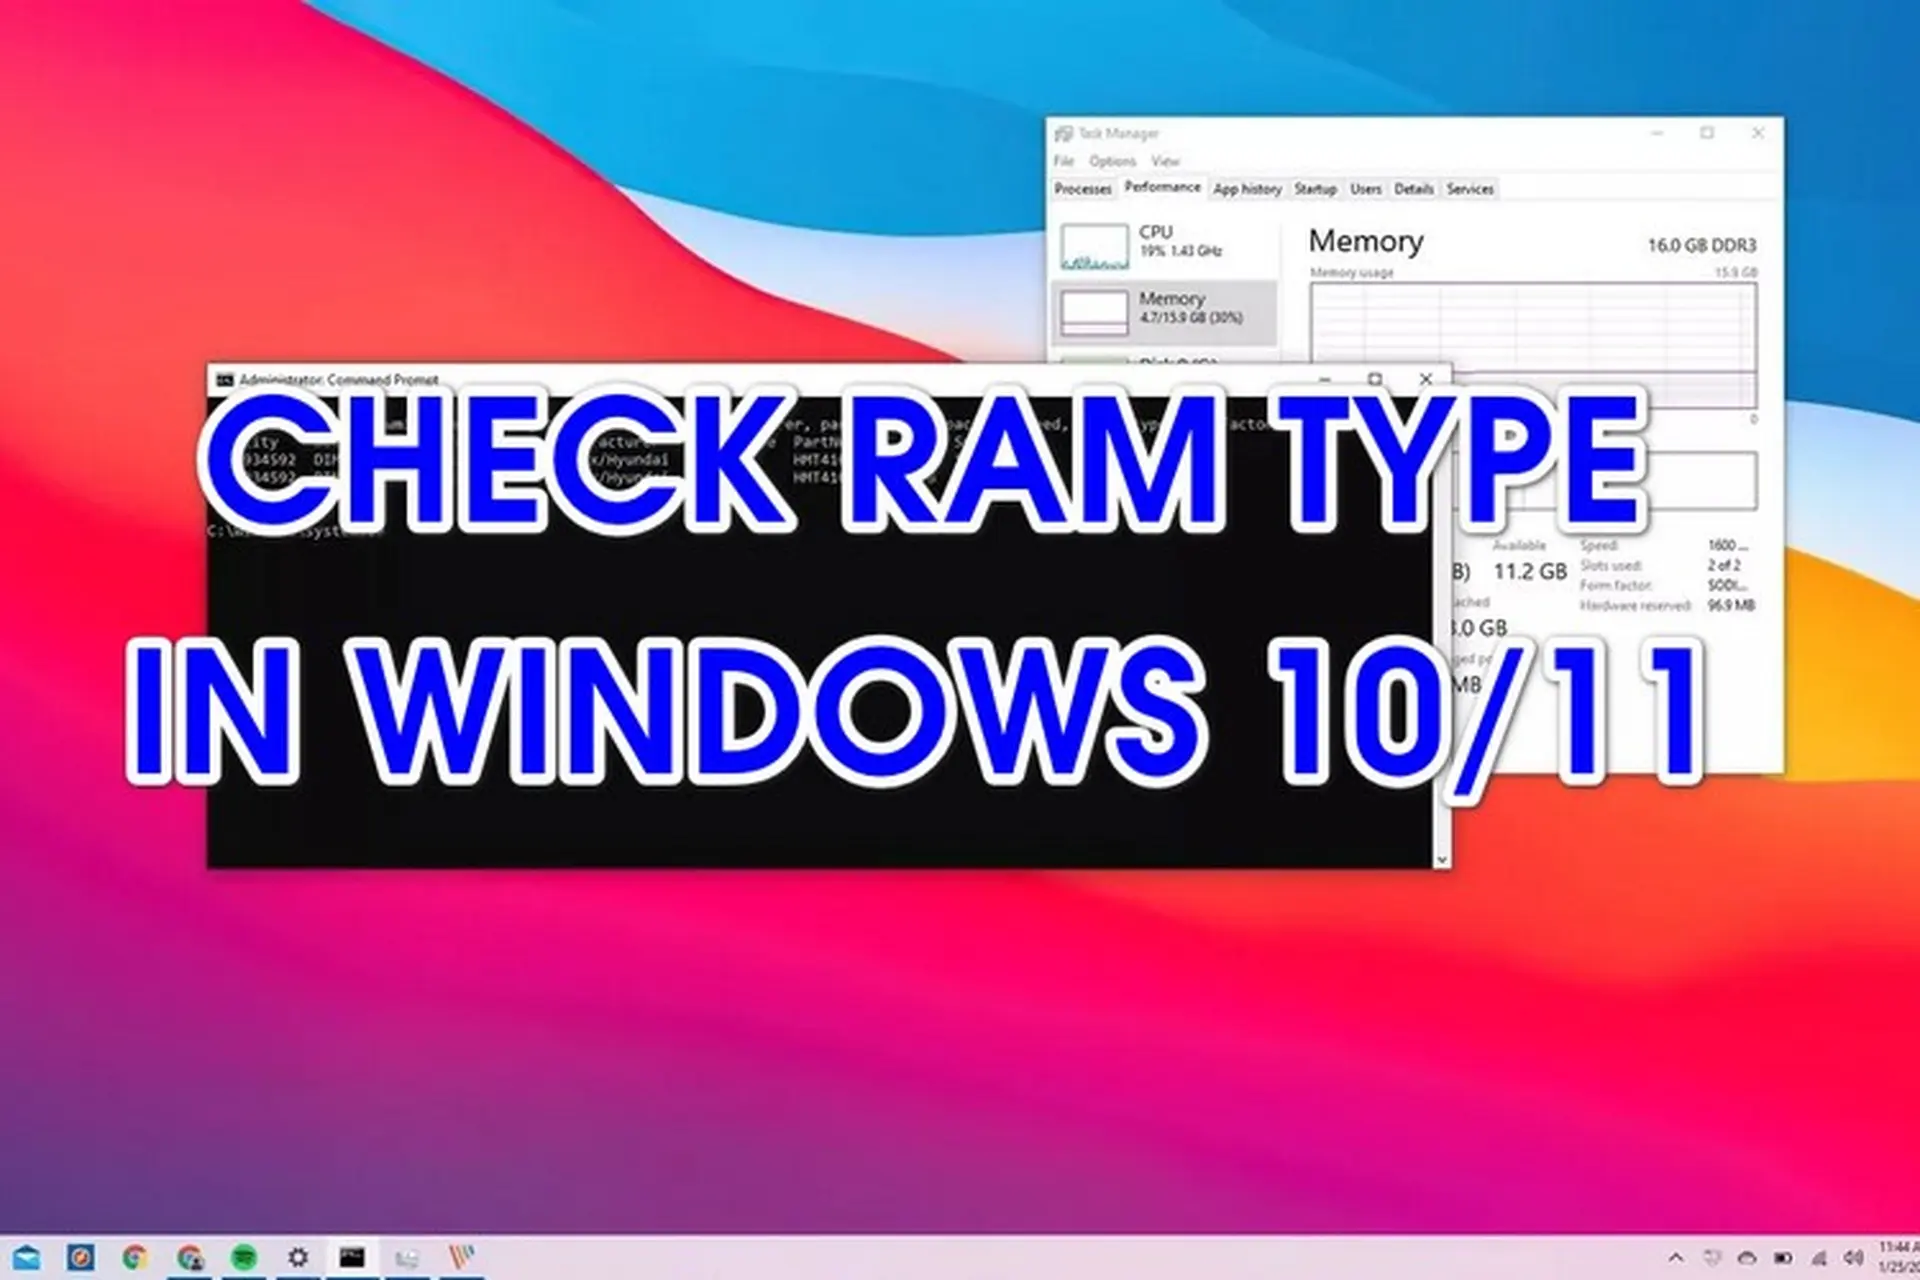The width and height of the screenshot is (1920, 1280).
Task: Select the Startup tab in Task Manager
Action: point(1315,188)
